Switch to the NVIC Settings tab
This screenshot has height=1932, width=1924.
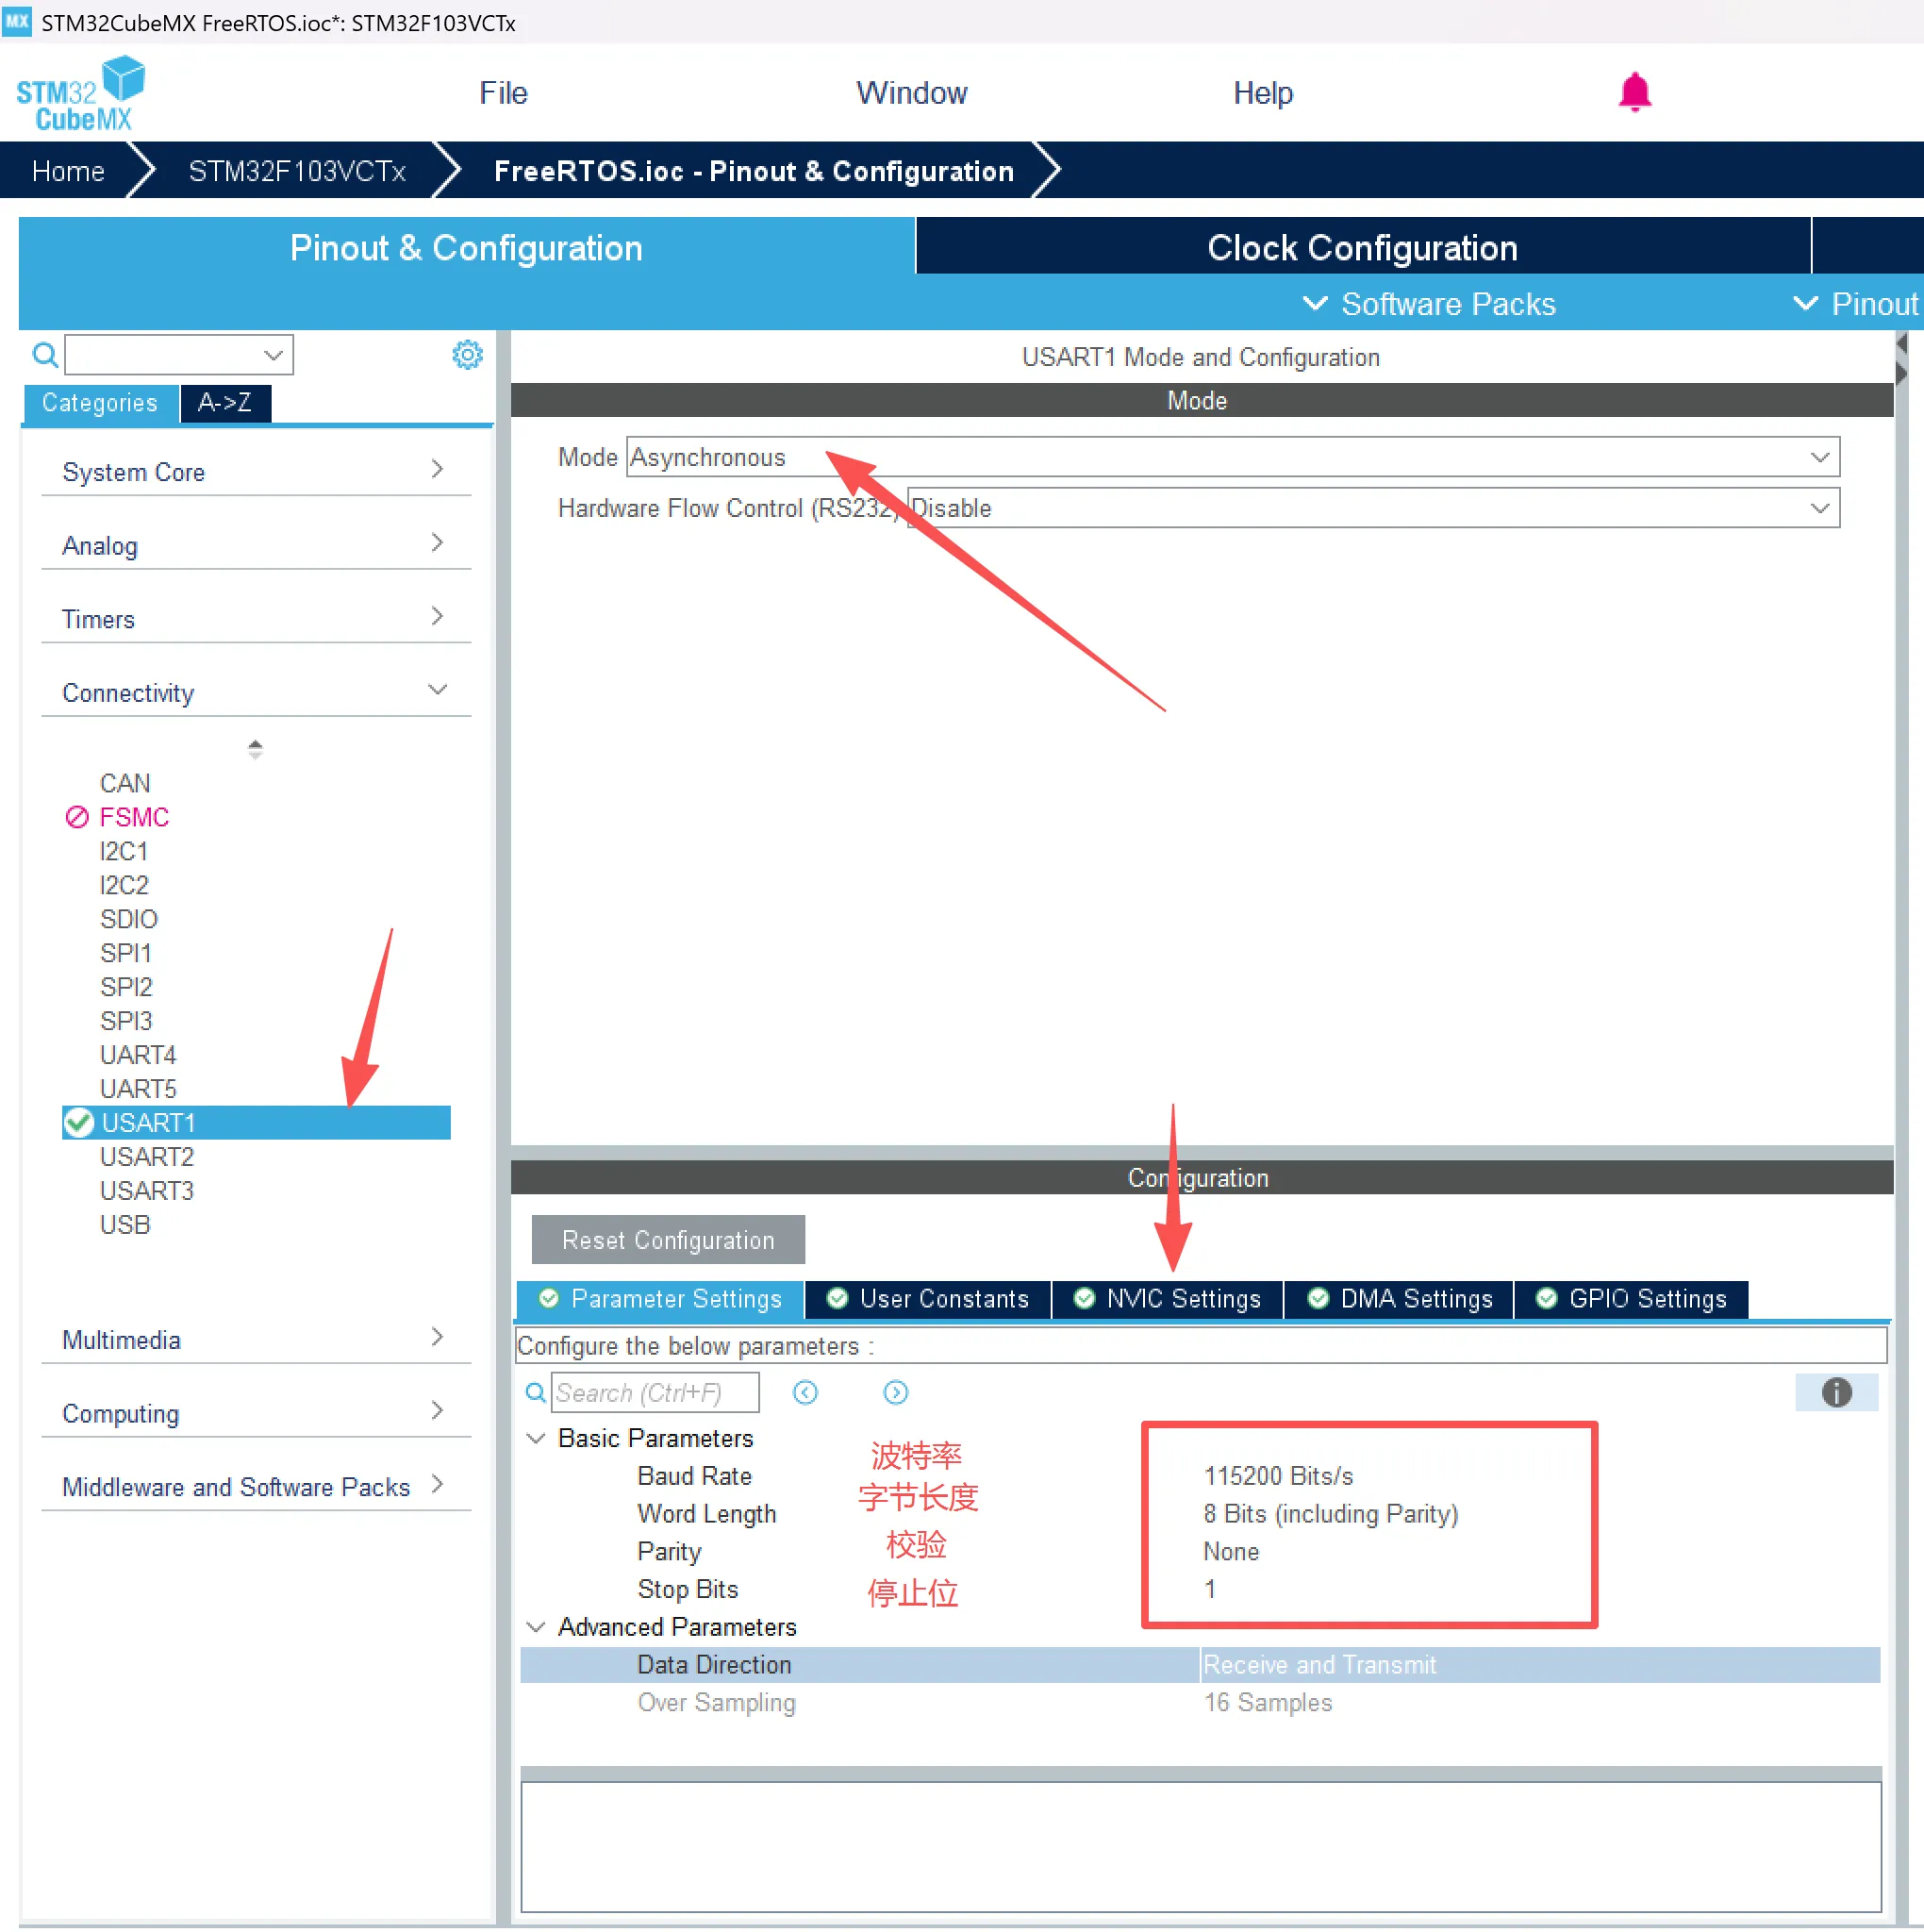(x=1167, y=1298)
